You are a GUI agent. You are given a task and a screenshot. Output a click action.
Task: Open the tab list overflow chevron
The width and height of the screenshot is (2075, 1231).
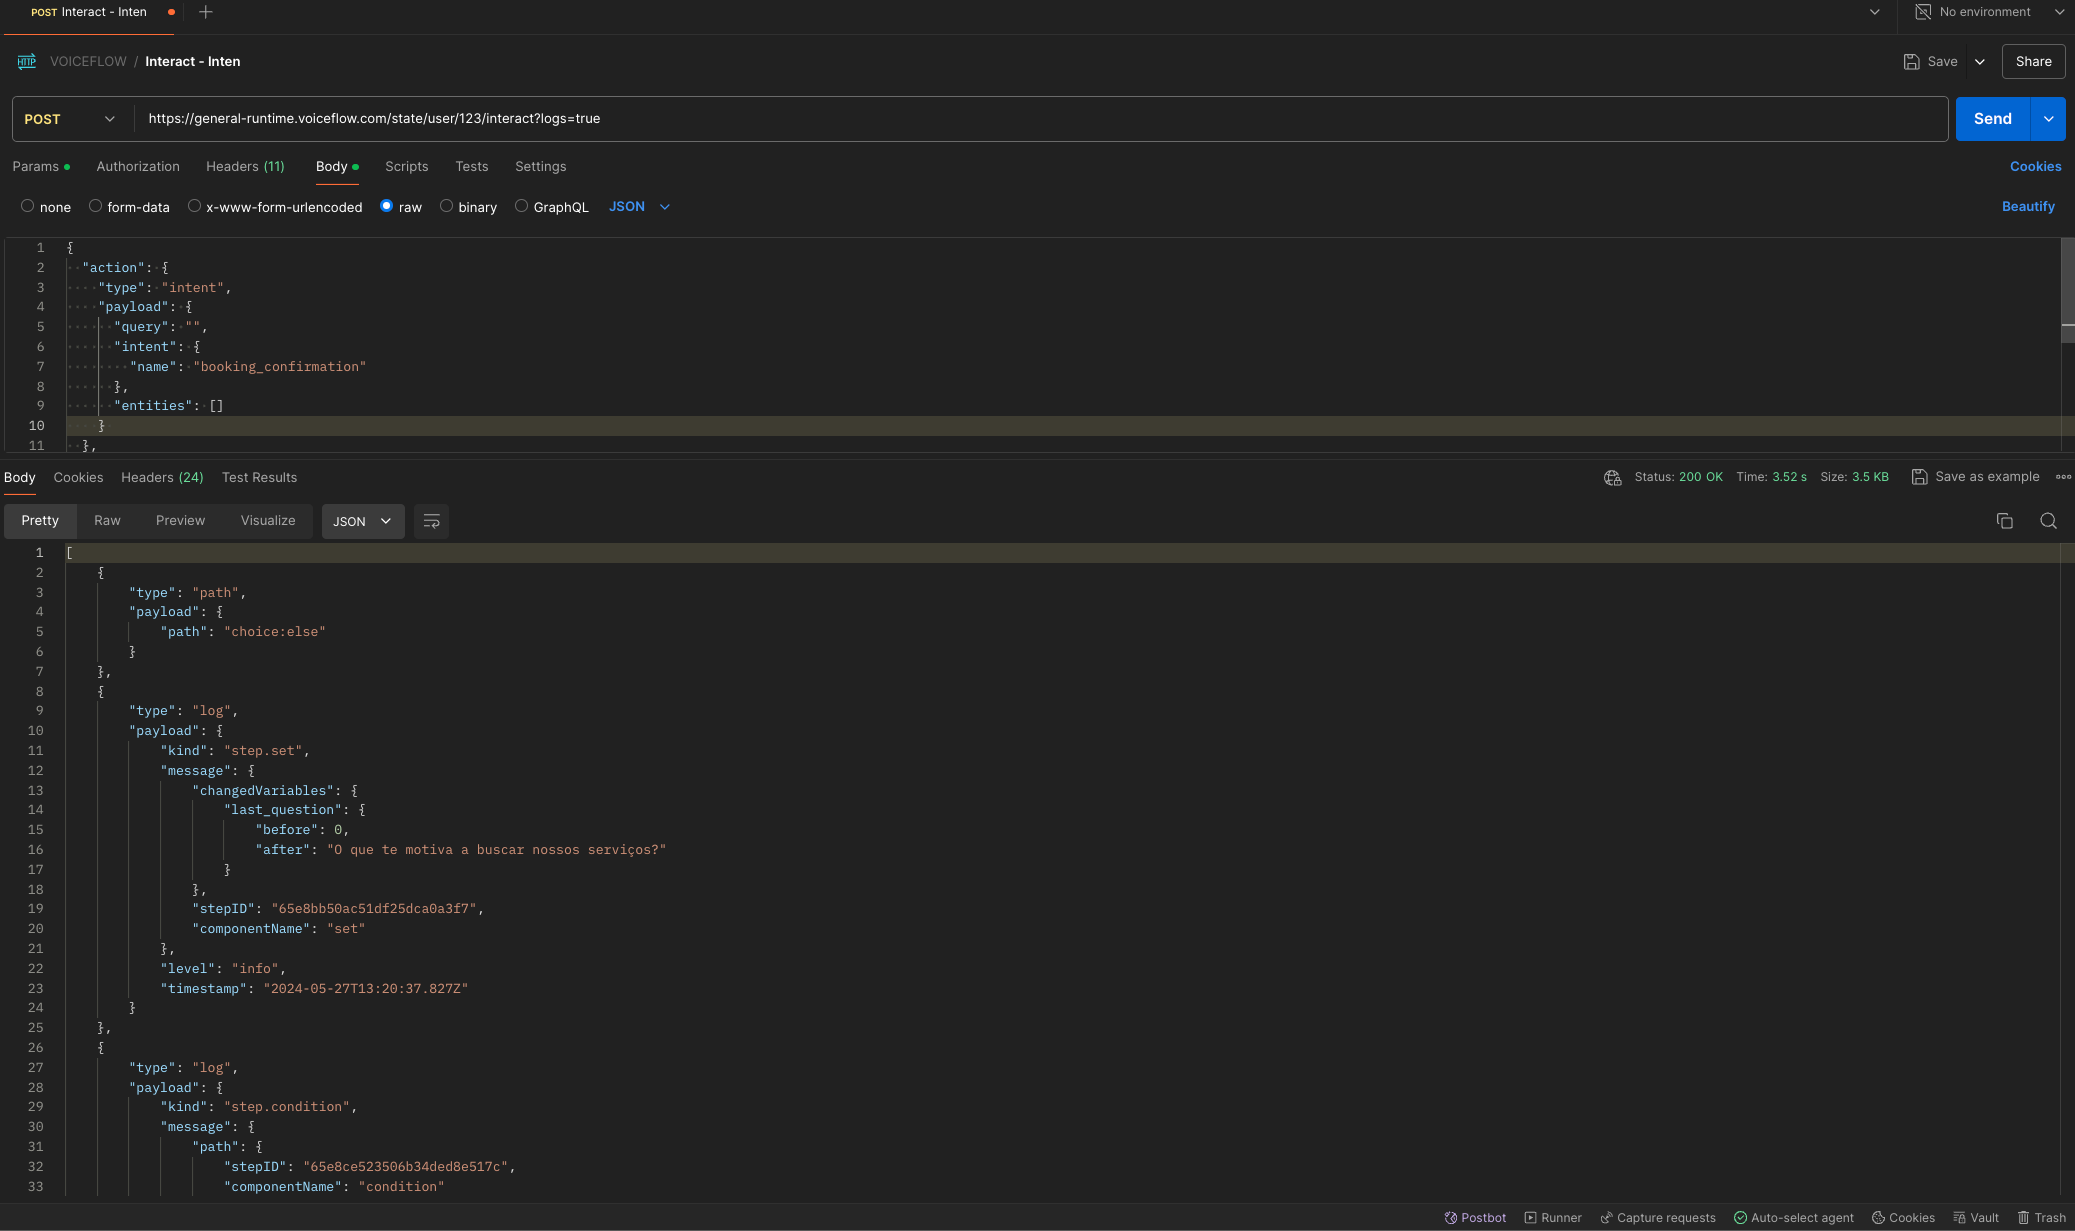pos(1874,12)
